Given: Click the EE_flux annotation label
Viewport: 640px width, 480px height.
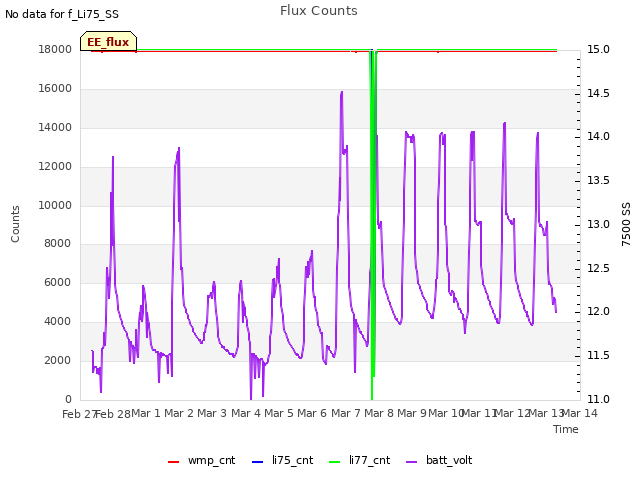Looking at the screenshot, I should pos(108,42).
